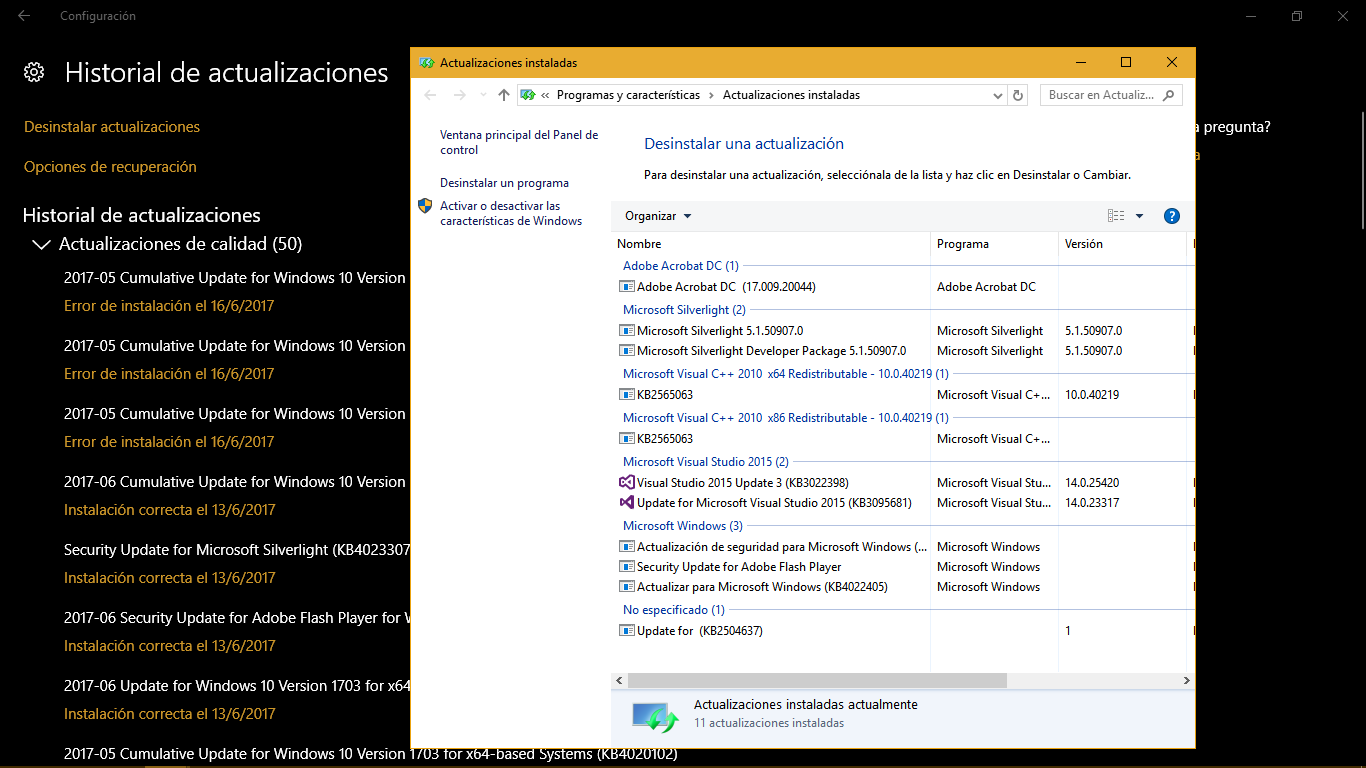The image size is (1366, 768).
Task: Click Actualizaciones instaladas in the breadcrumb
Action: tap(791, 95)
